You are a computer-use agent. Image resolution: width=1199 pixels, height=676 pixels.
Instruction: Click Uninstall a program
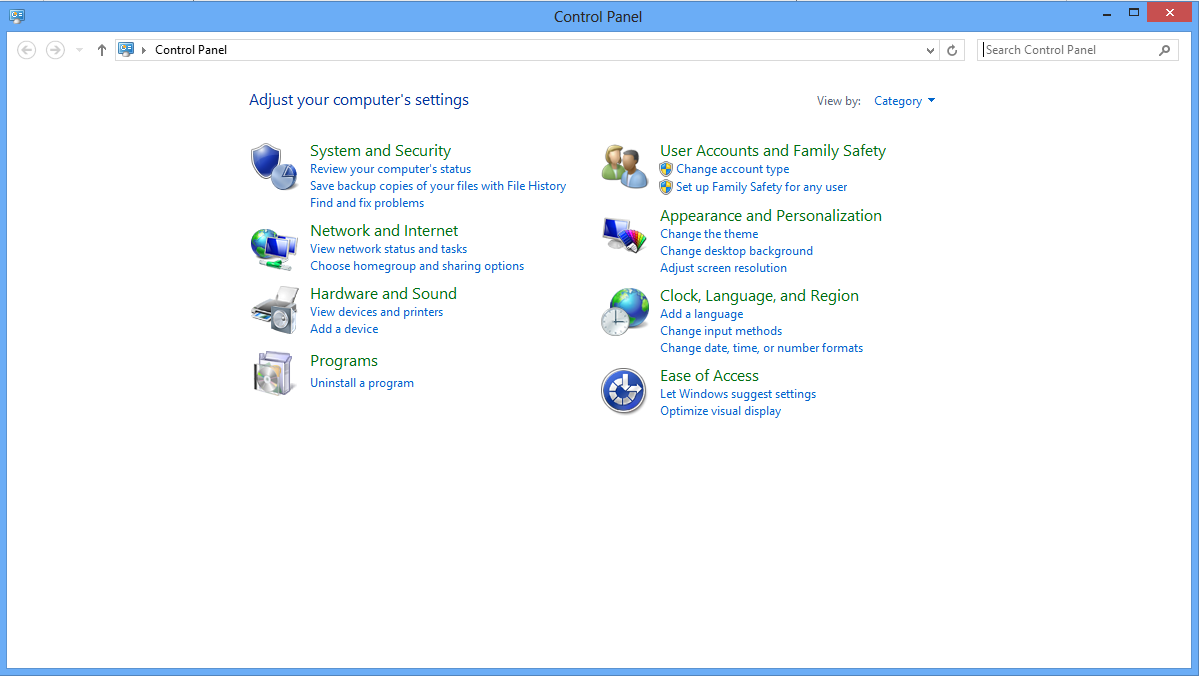(362, 383)
